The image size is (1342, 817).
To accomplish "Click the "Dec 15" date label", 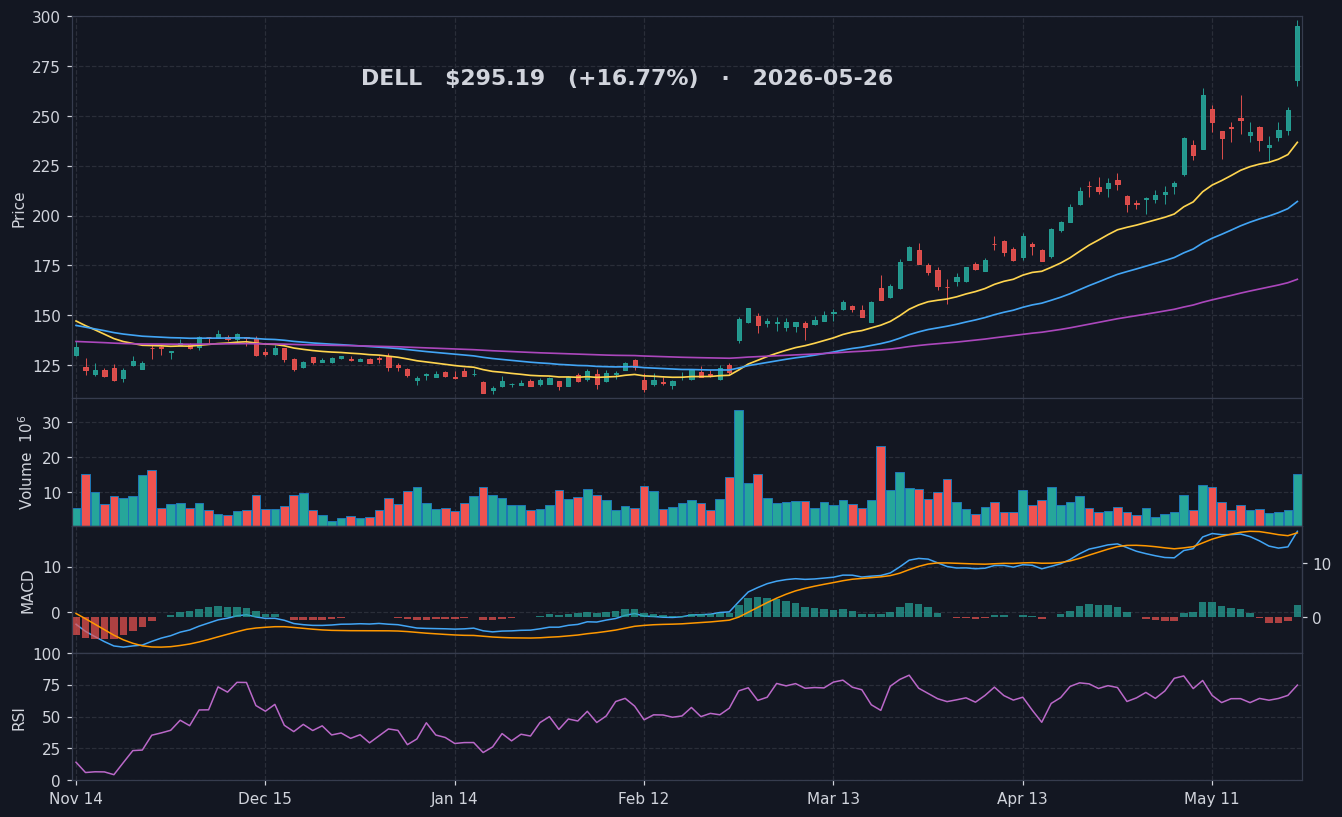I will pos(265,799).
